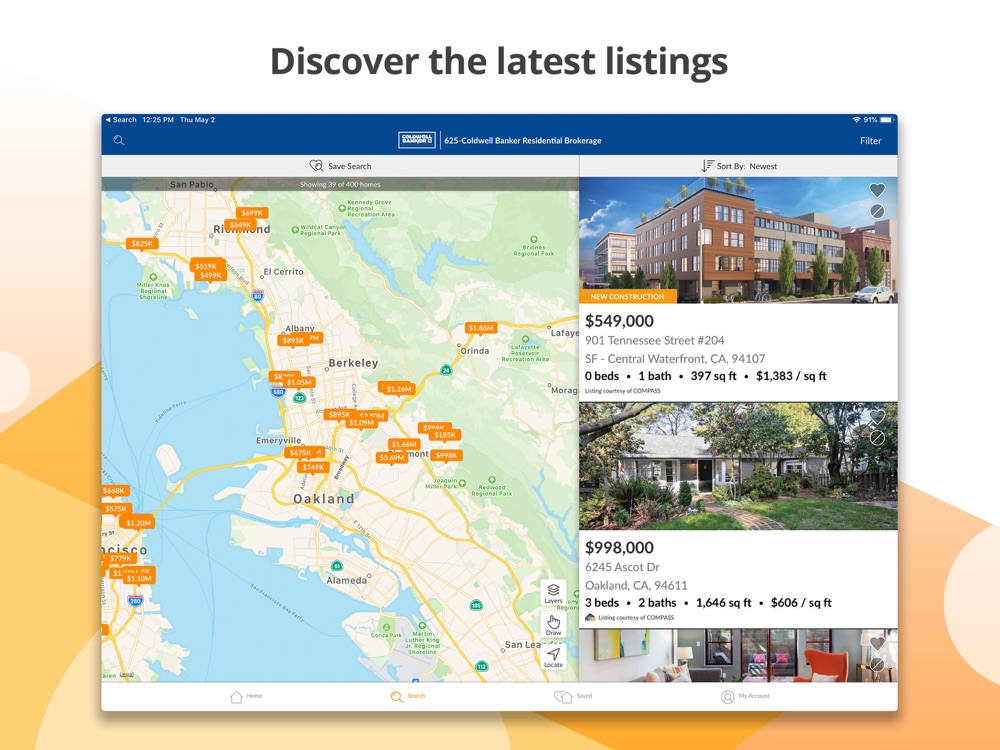Hide the 901 Tennessee Street listing
This screenshot has height=750, width=1000.
pos(877,211)
